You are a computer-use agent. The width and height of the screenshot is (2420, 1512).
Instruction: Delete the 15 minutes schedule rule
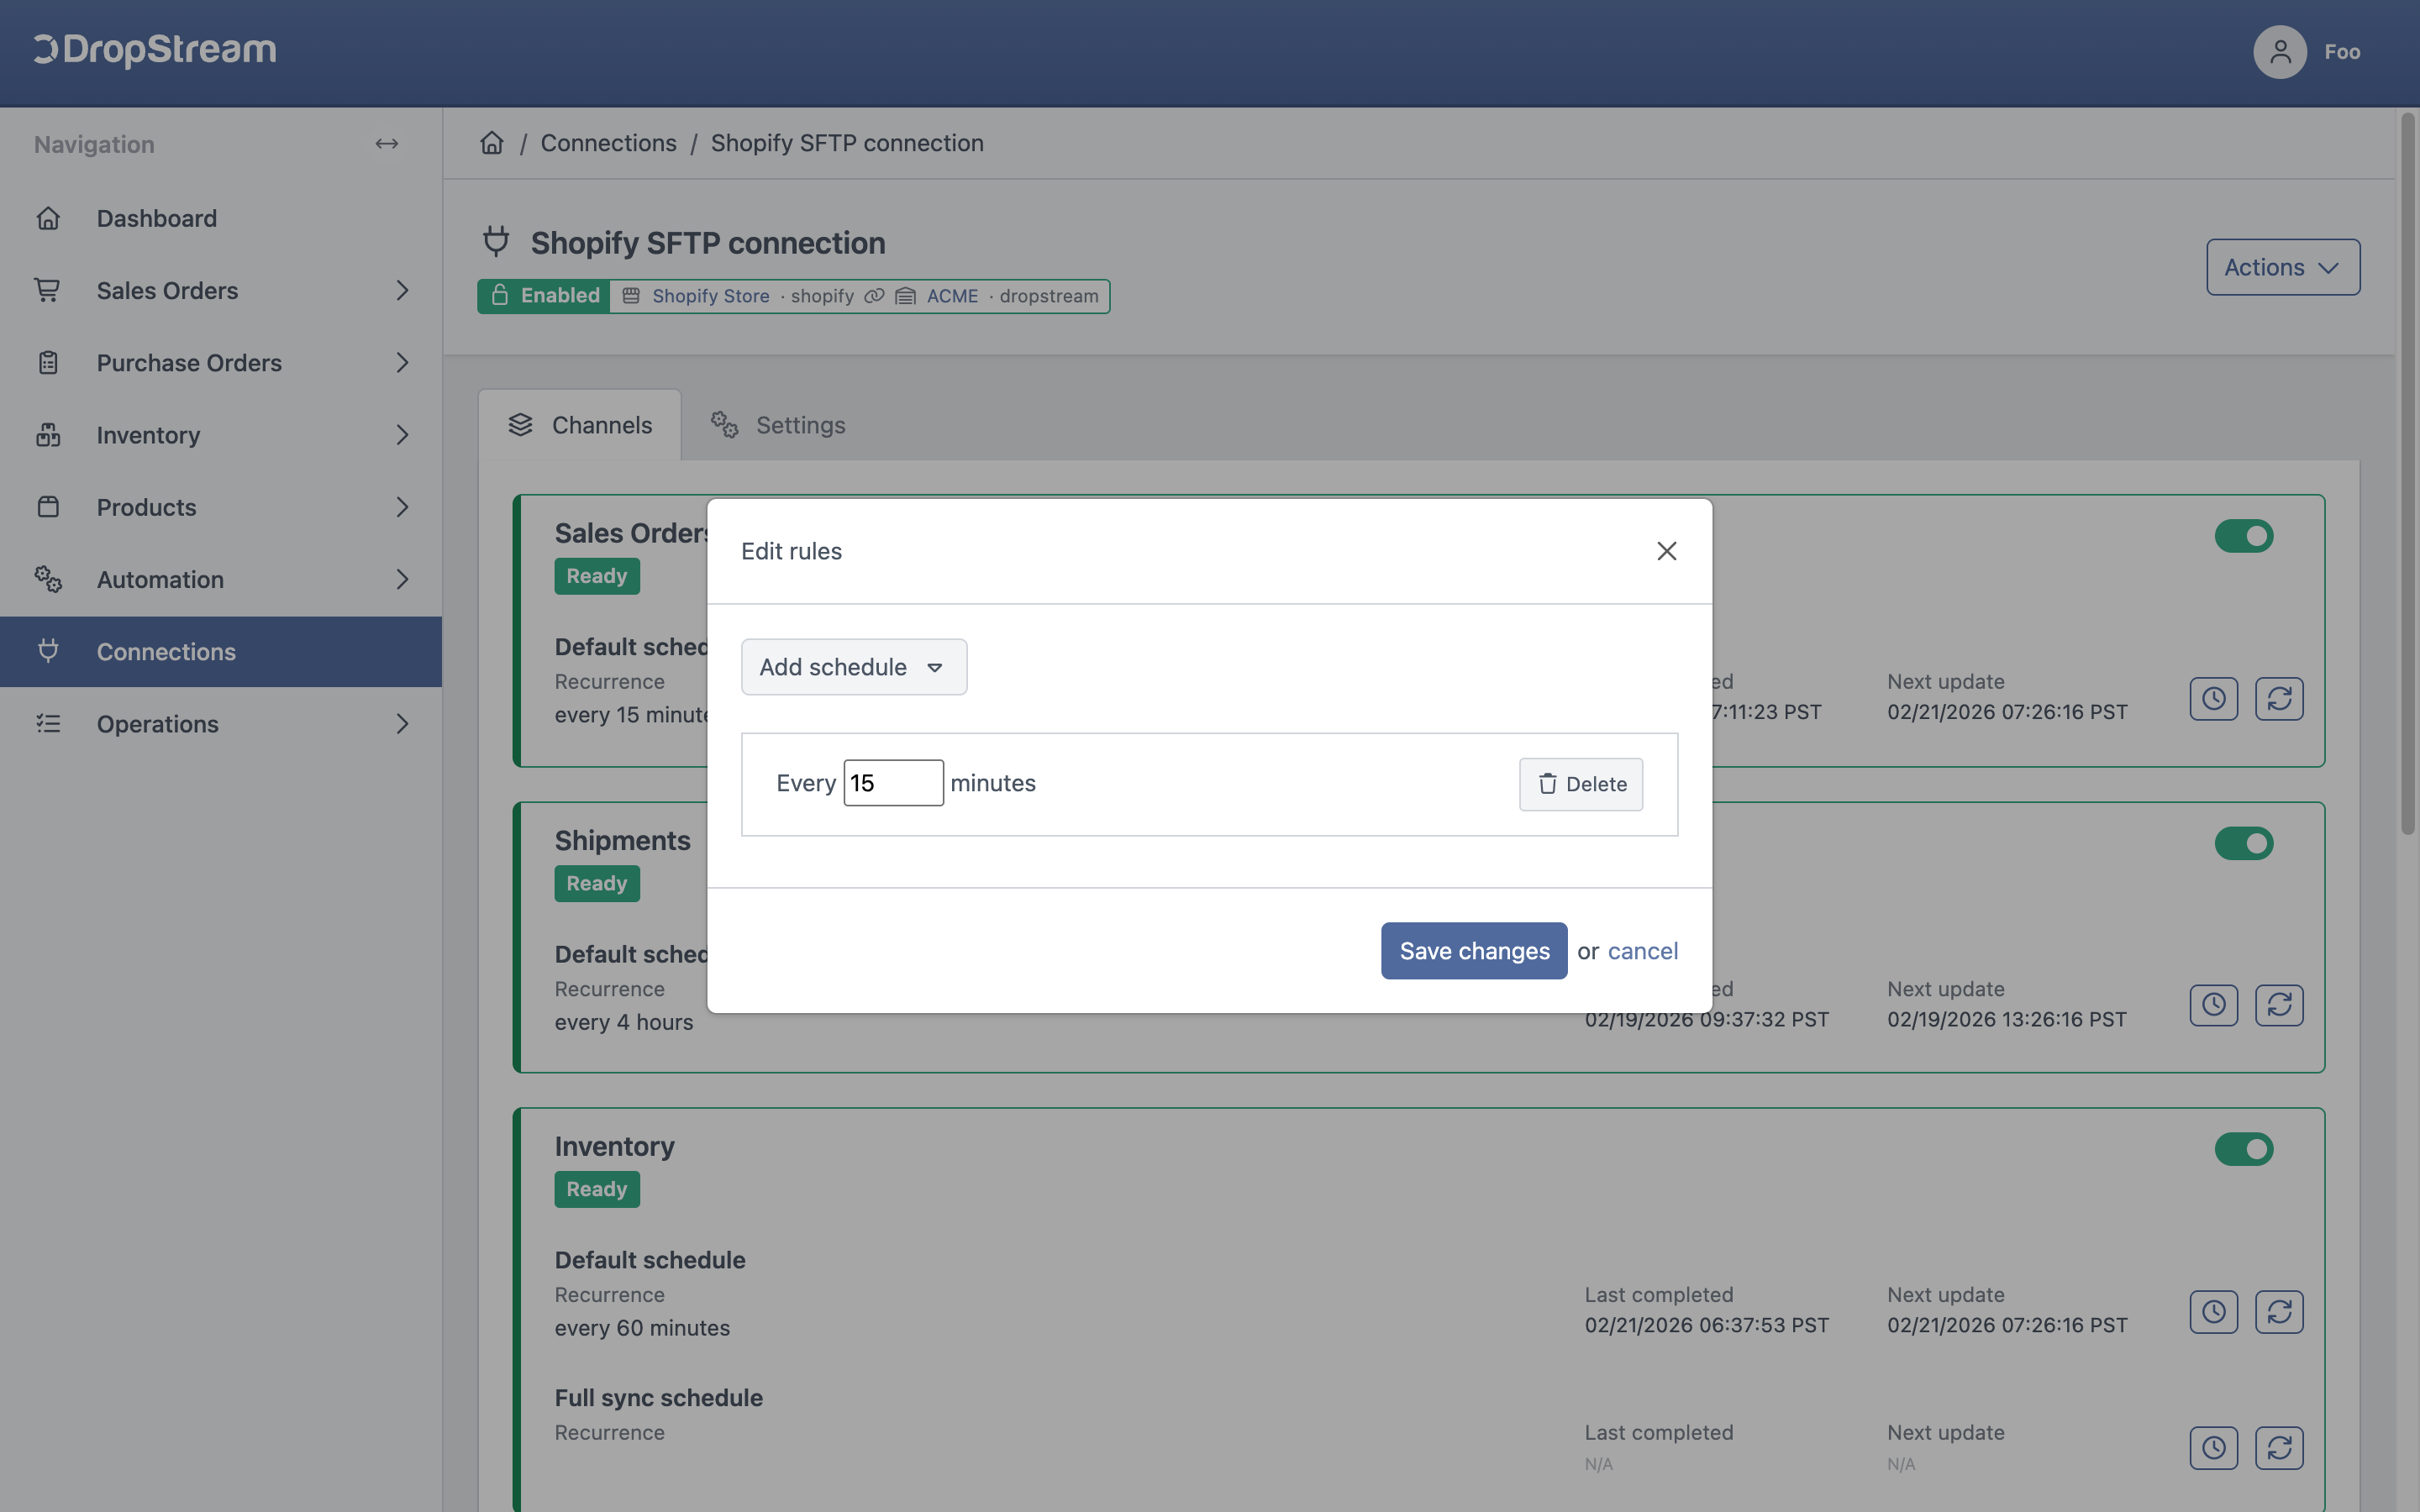click(x=1581, y=784)
